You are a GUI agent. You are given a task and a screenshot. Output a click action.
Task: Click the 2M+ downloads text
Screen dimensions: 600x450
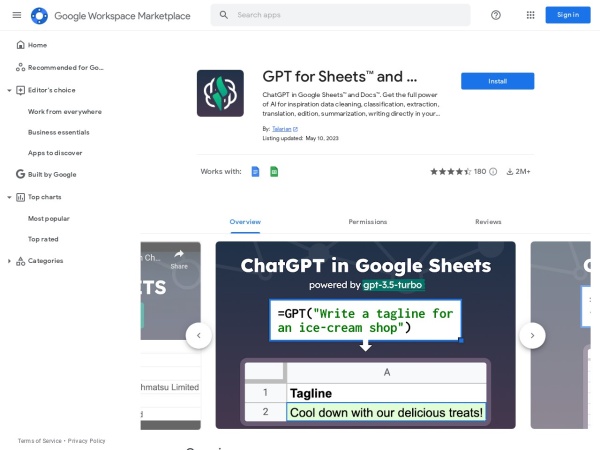pos(523,171)
